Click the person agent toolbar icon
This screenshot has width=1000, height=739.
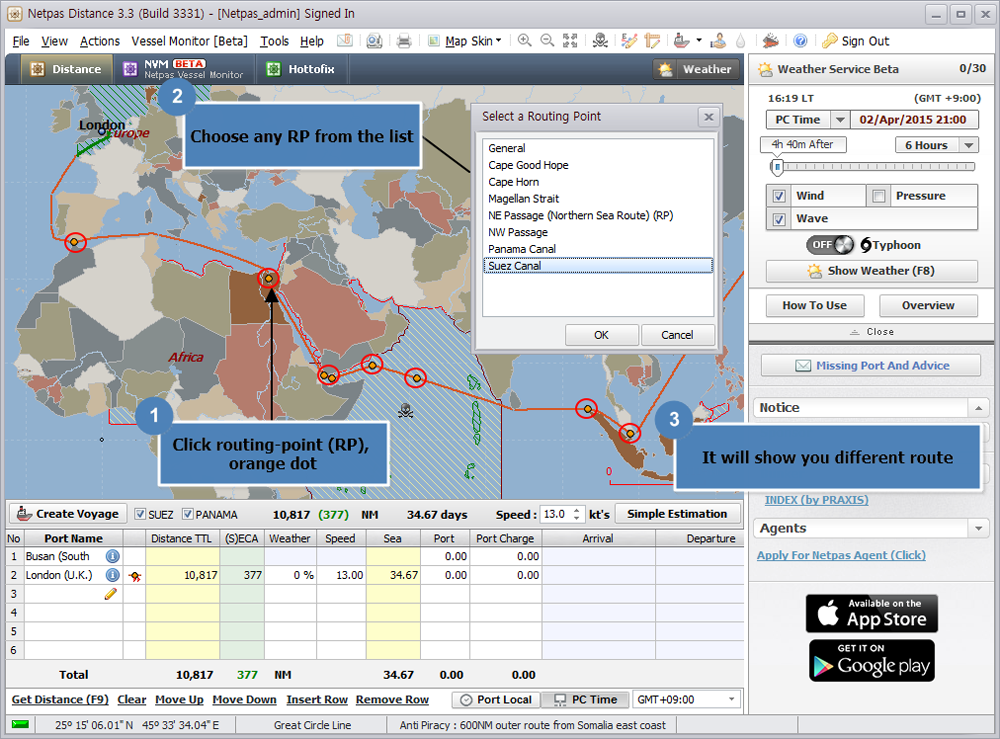[718, 41]
